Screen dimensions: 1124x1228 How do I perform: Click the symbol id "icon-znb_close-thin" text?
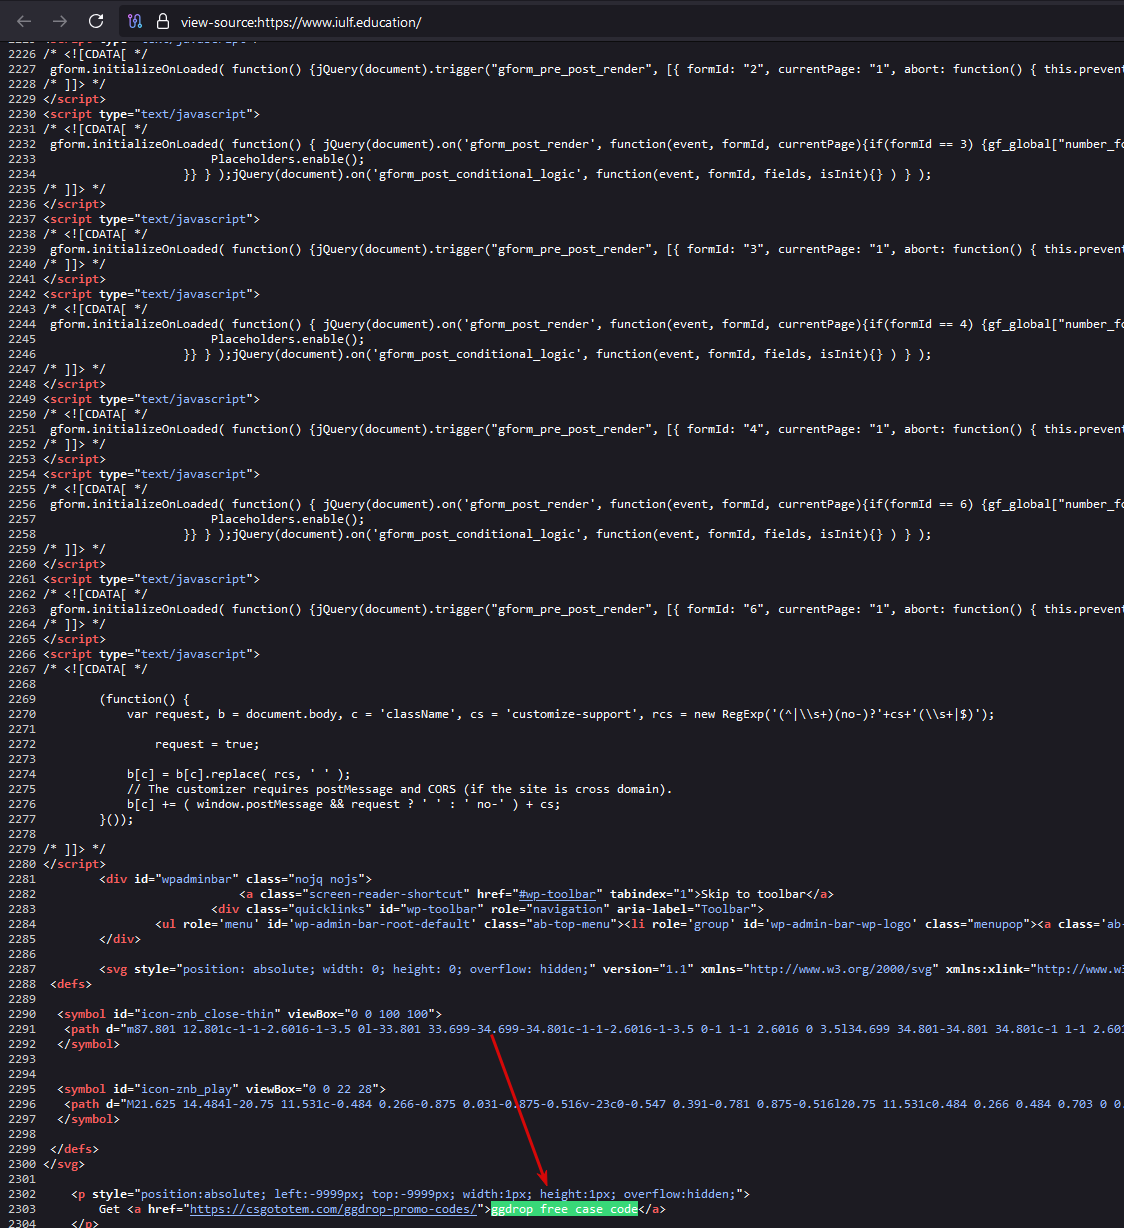point(207,1014)
